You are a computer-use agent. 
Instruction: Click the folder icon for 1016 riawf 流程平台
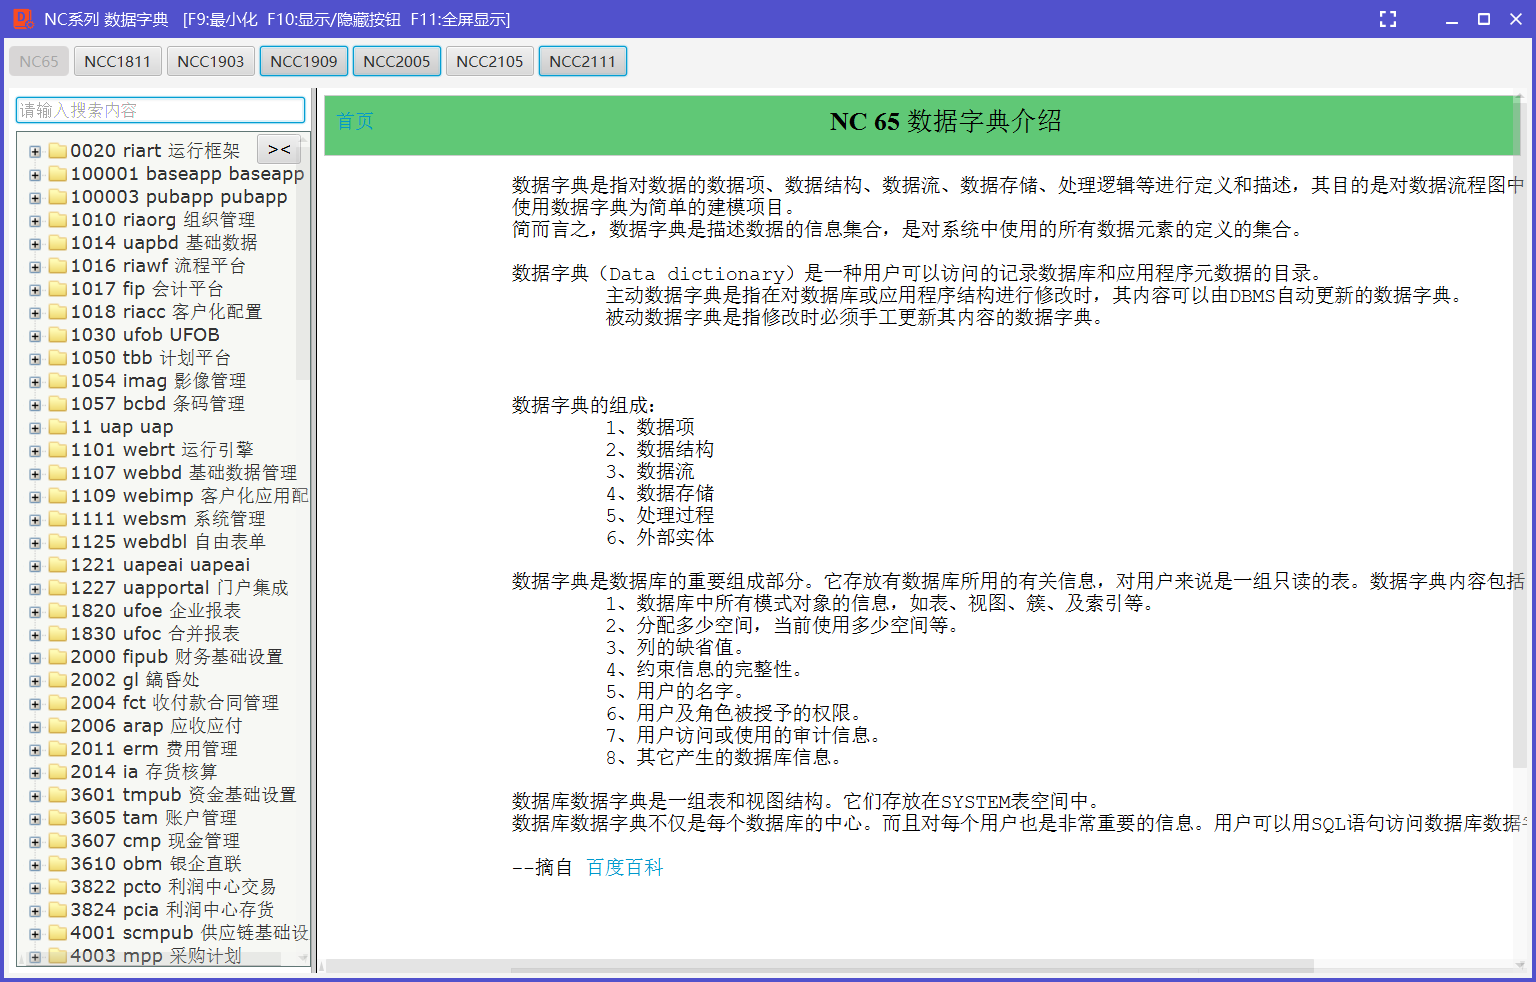[57, 265]
